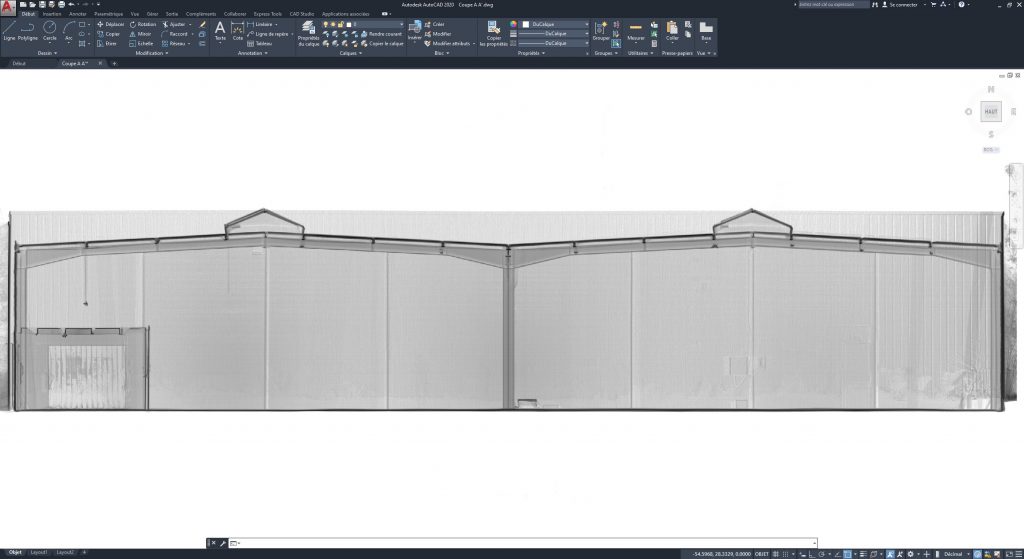Expand the Bloc panel

point(442,53)
